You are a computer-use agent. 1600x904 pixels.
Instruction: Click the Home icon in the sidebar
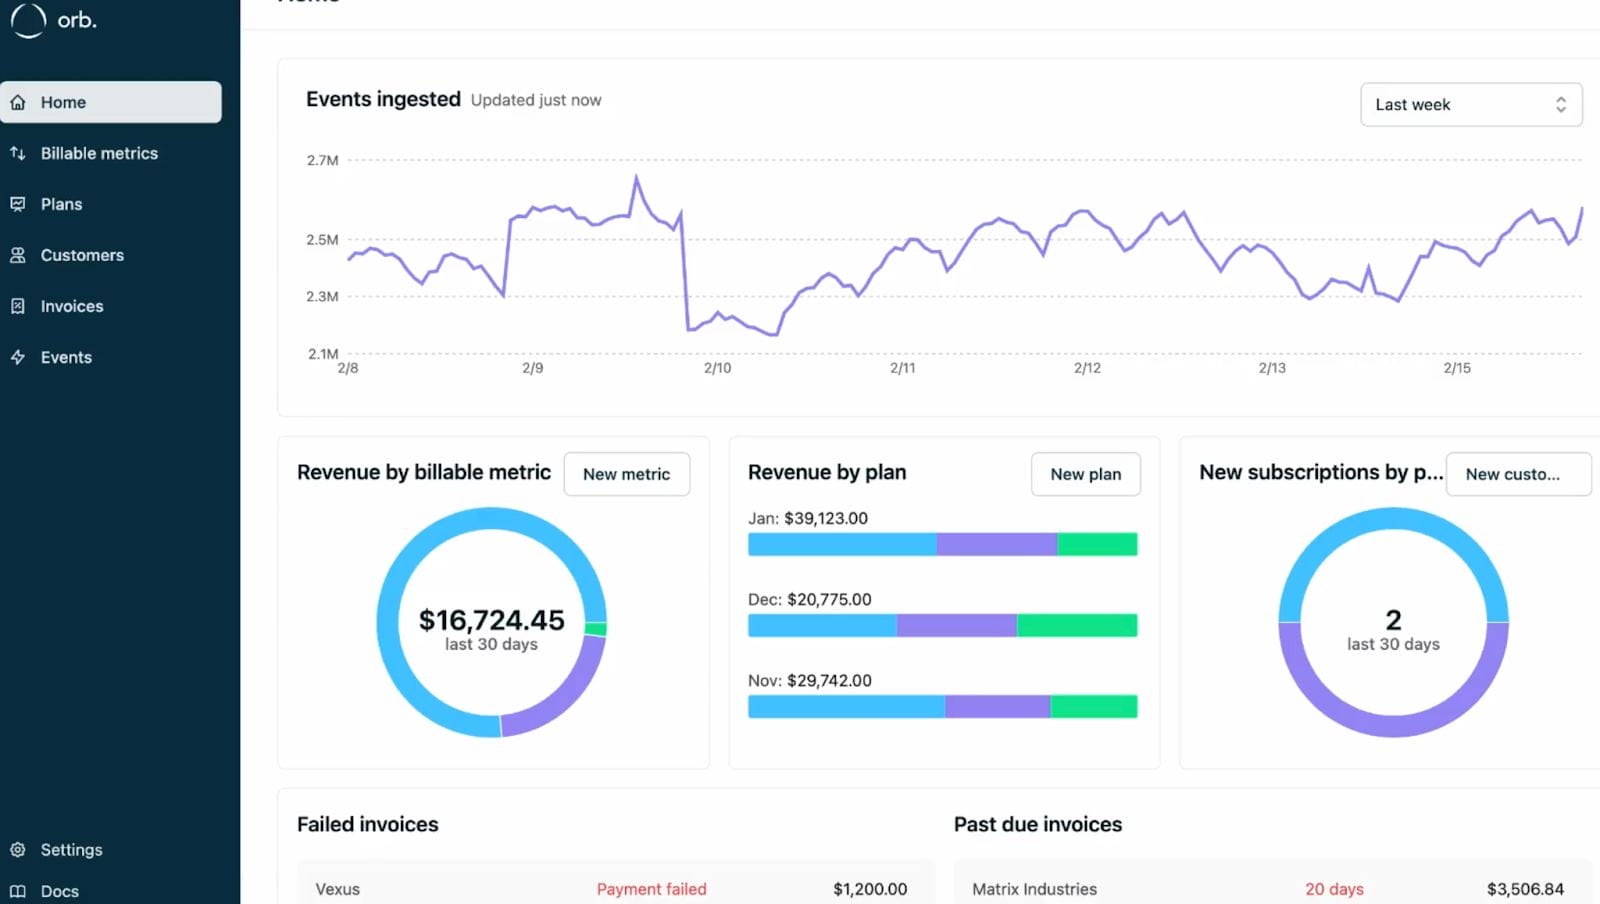pos(18,101)
